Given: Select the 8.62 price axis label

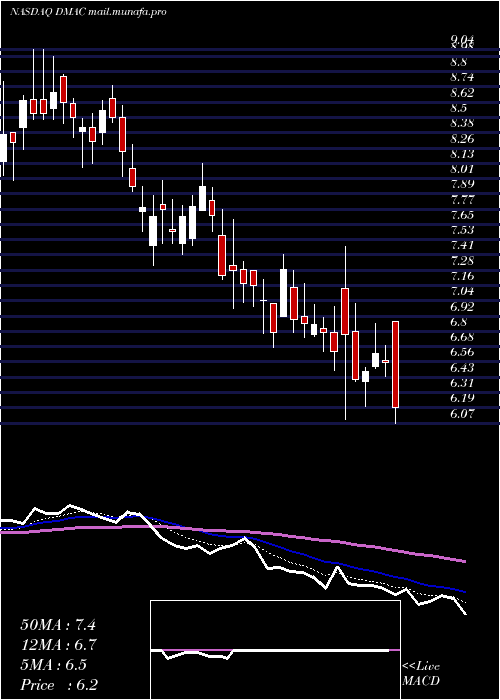Looking at the screenshot, I should (462, 92).
